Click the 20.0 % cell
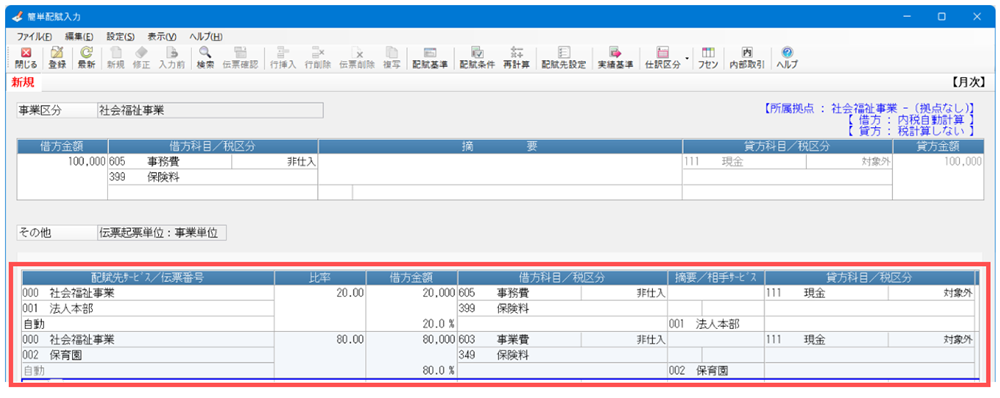This screenshot has width=1000, height=398. (x=411, y=324)
